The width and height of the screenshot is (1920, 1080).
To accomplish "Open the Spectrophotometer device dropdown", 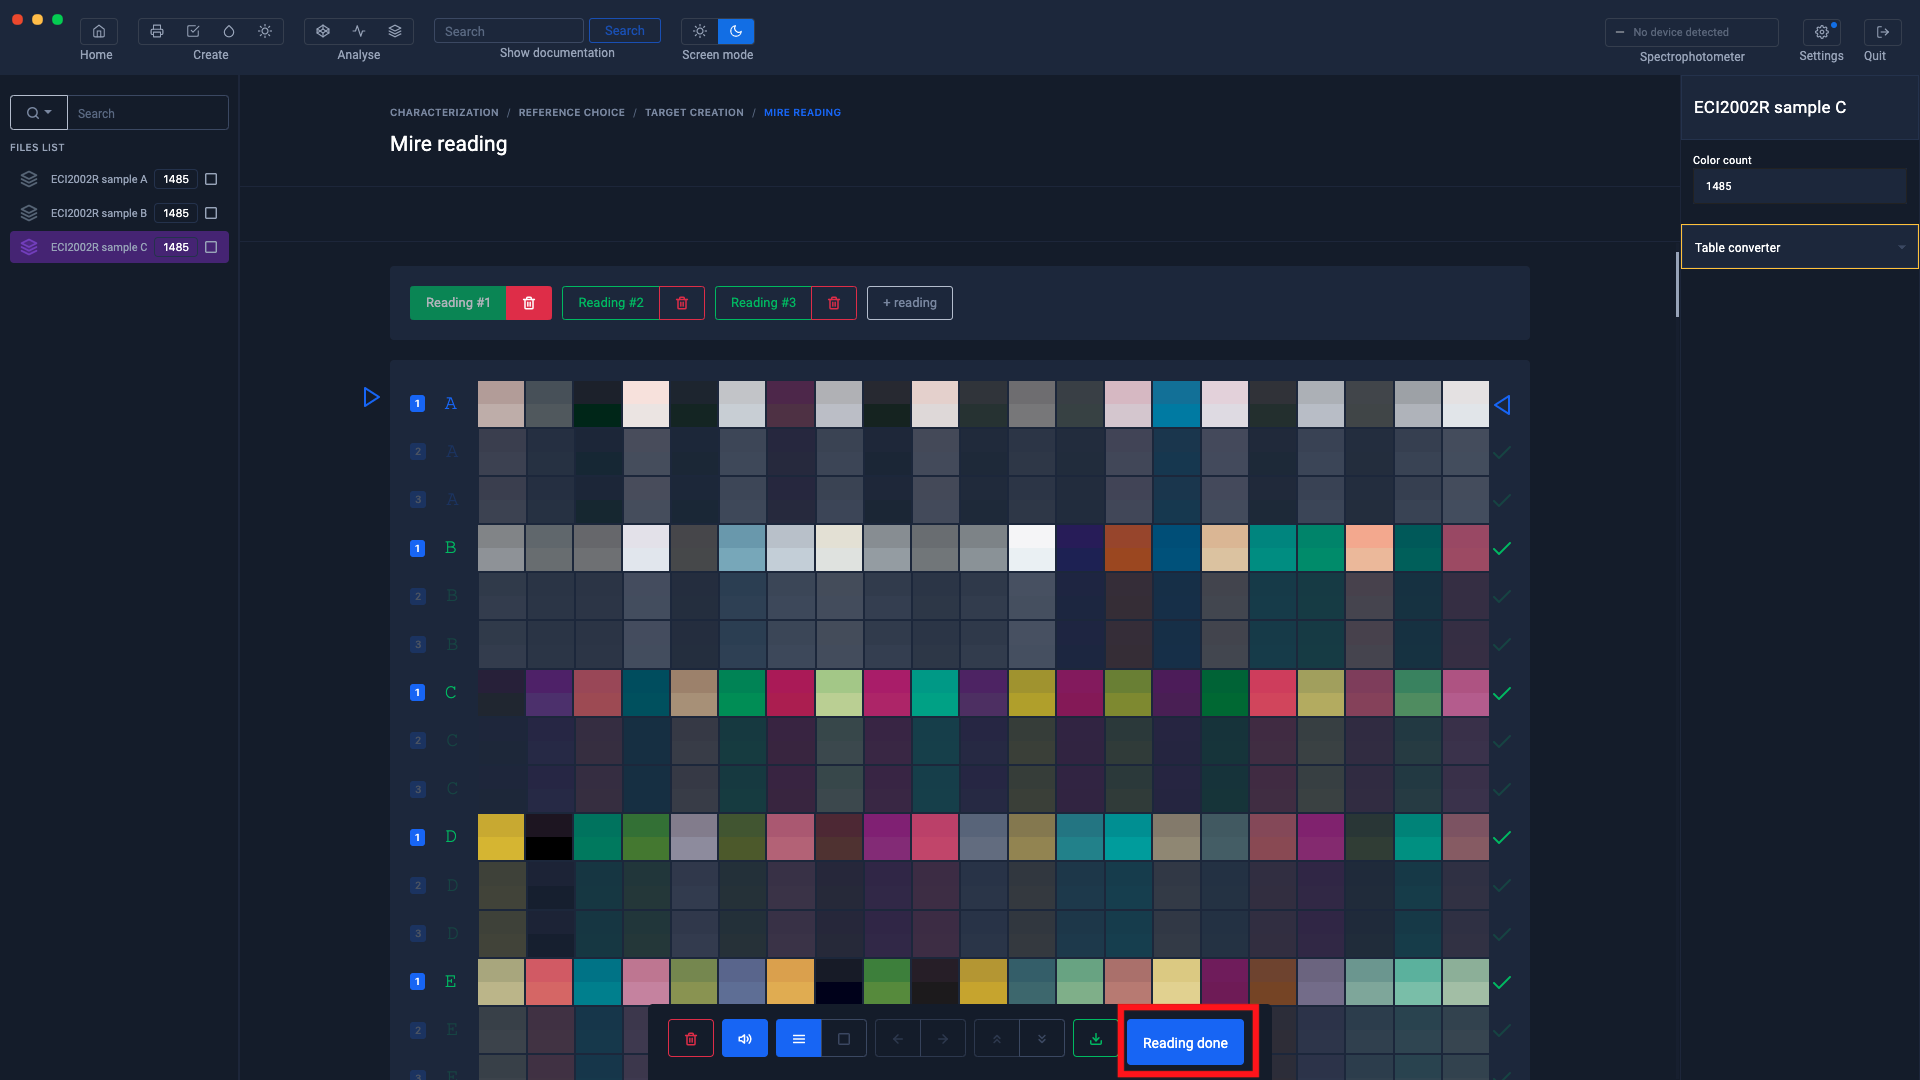I will [x=1692, y=32].
